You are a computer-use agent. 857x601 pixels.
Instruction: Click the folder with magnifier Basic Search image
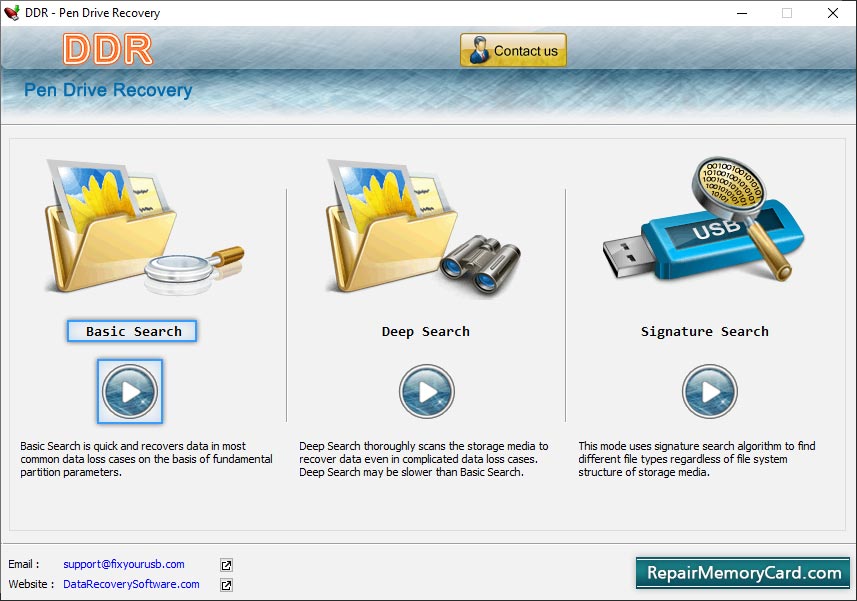pyautogui.click(x=143, y=227)
